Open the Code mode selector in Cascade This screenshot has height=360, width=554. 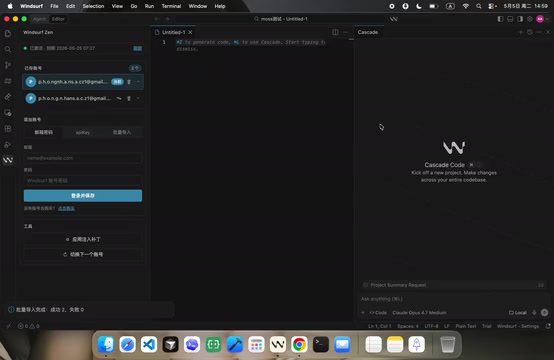coord(378,313)
